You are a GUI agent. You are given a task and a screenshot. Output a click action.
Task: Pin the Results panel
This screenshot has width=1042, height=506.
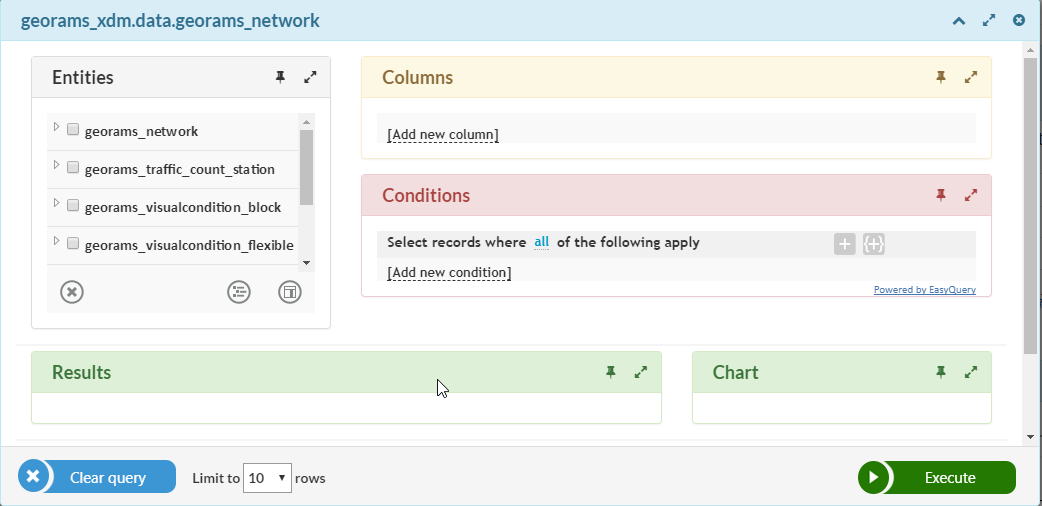611,372
